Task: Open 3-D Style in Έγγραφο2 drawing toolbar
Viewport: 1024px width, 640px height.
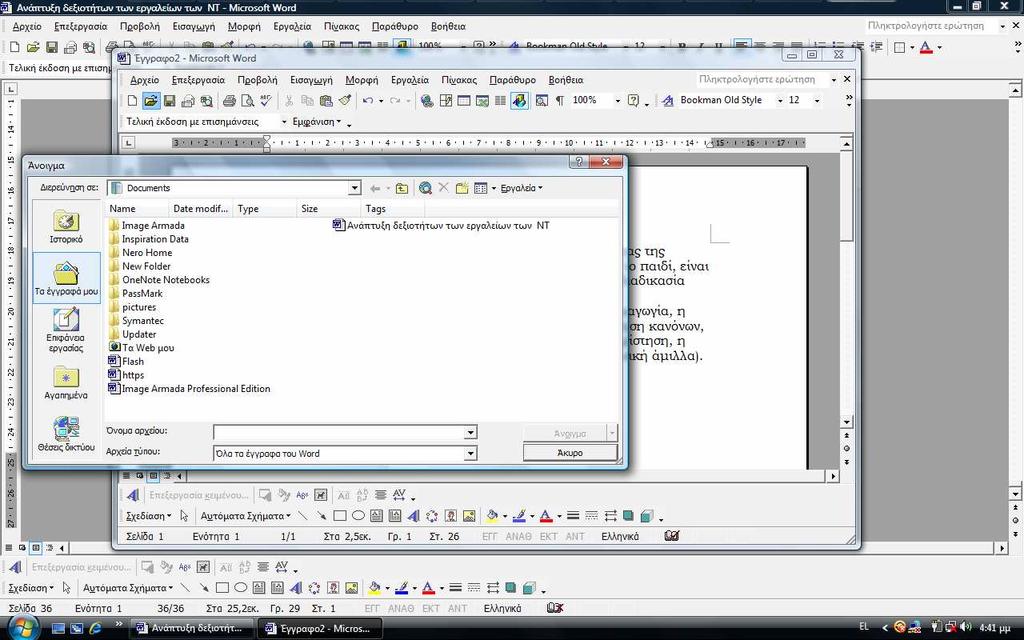Action: (x=647, y=516)
